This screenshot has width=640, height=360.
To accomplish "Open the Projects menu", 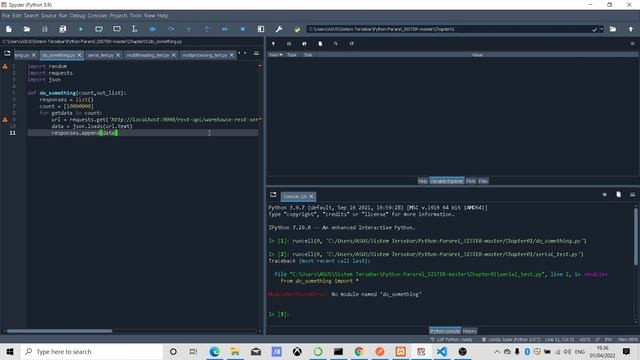I will 118,16.
